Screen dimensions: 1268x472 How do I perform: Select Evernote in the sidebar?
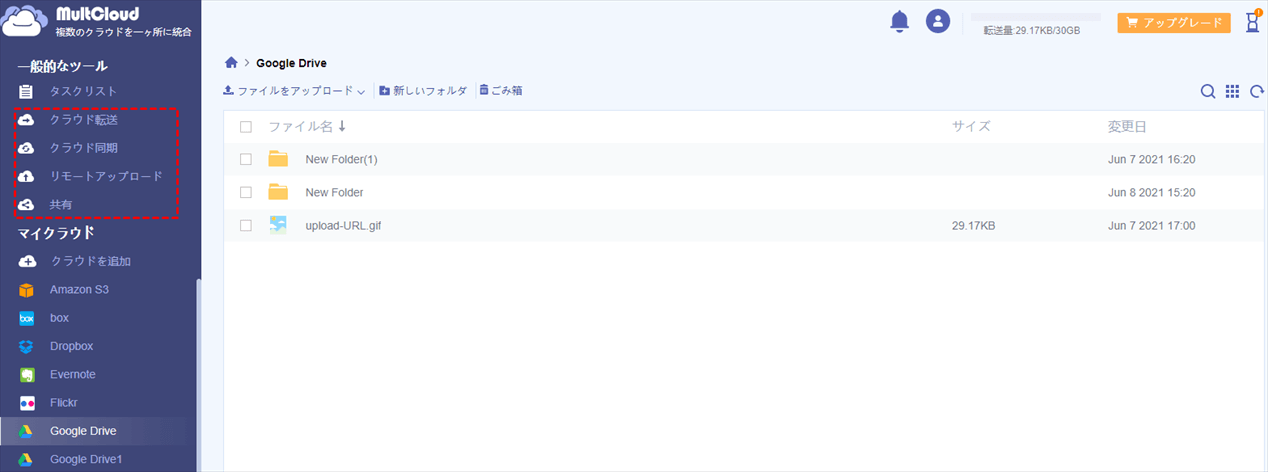73,374
